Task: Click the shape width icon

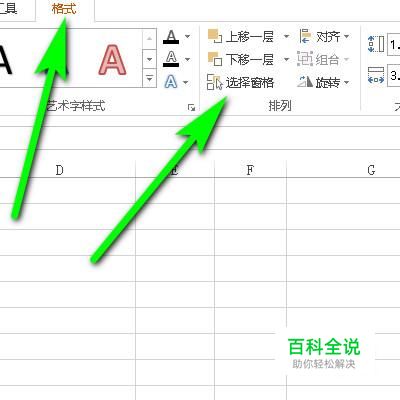Action: point(376,75)
